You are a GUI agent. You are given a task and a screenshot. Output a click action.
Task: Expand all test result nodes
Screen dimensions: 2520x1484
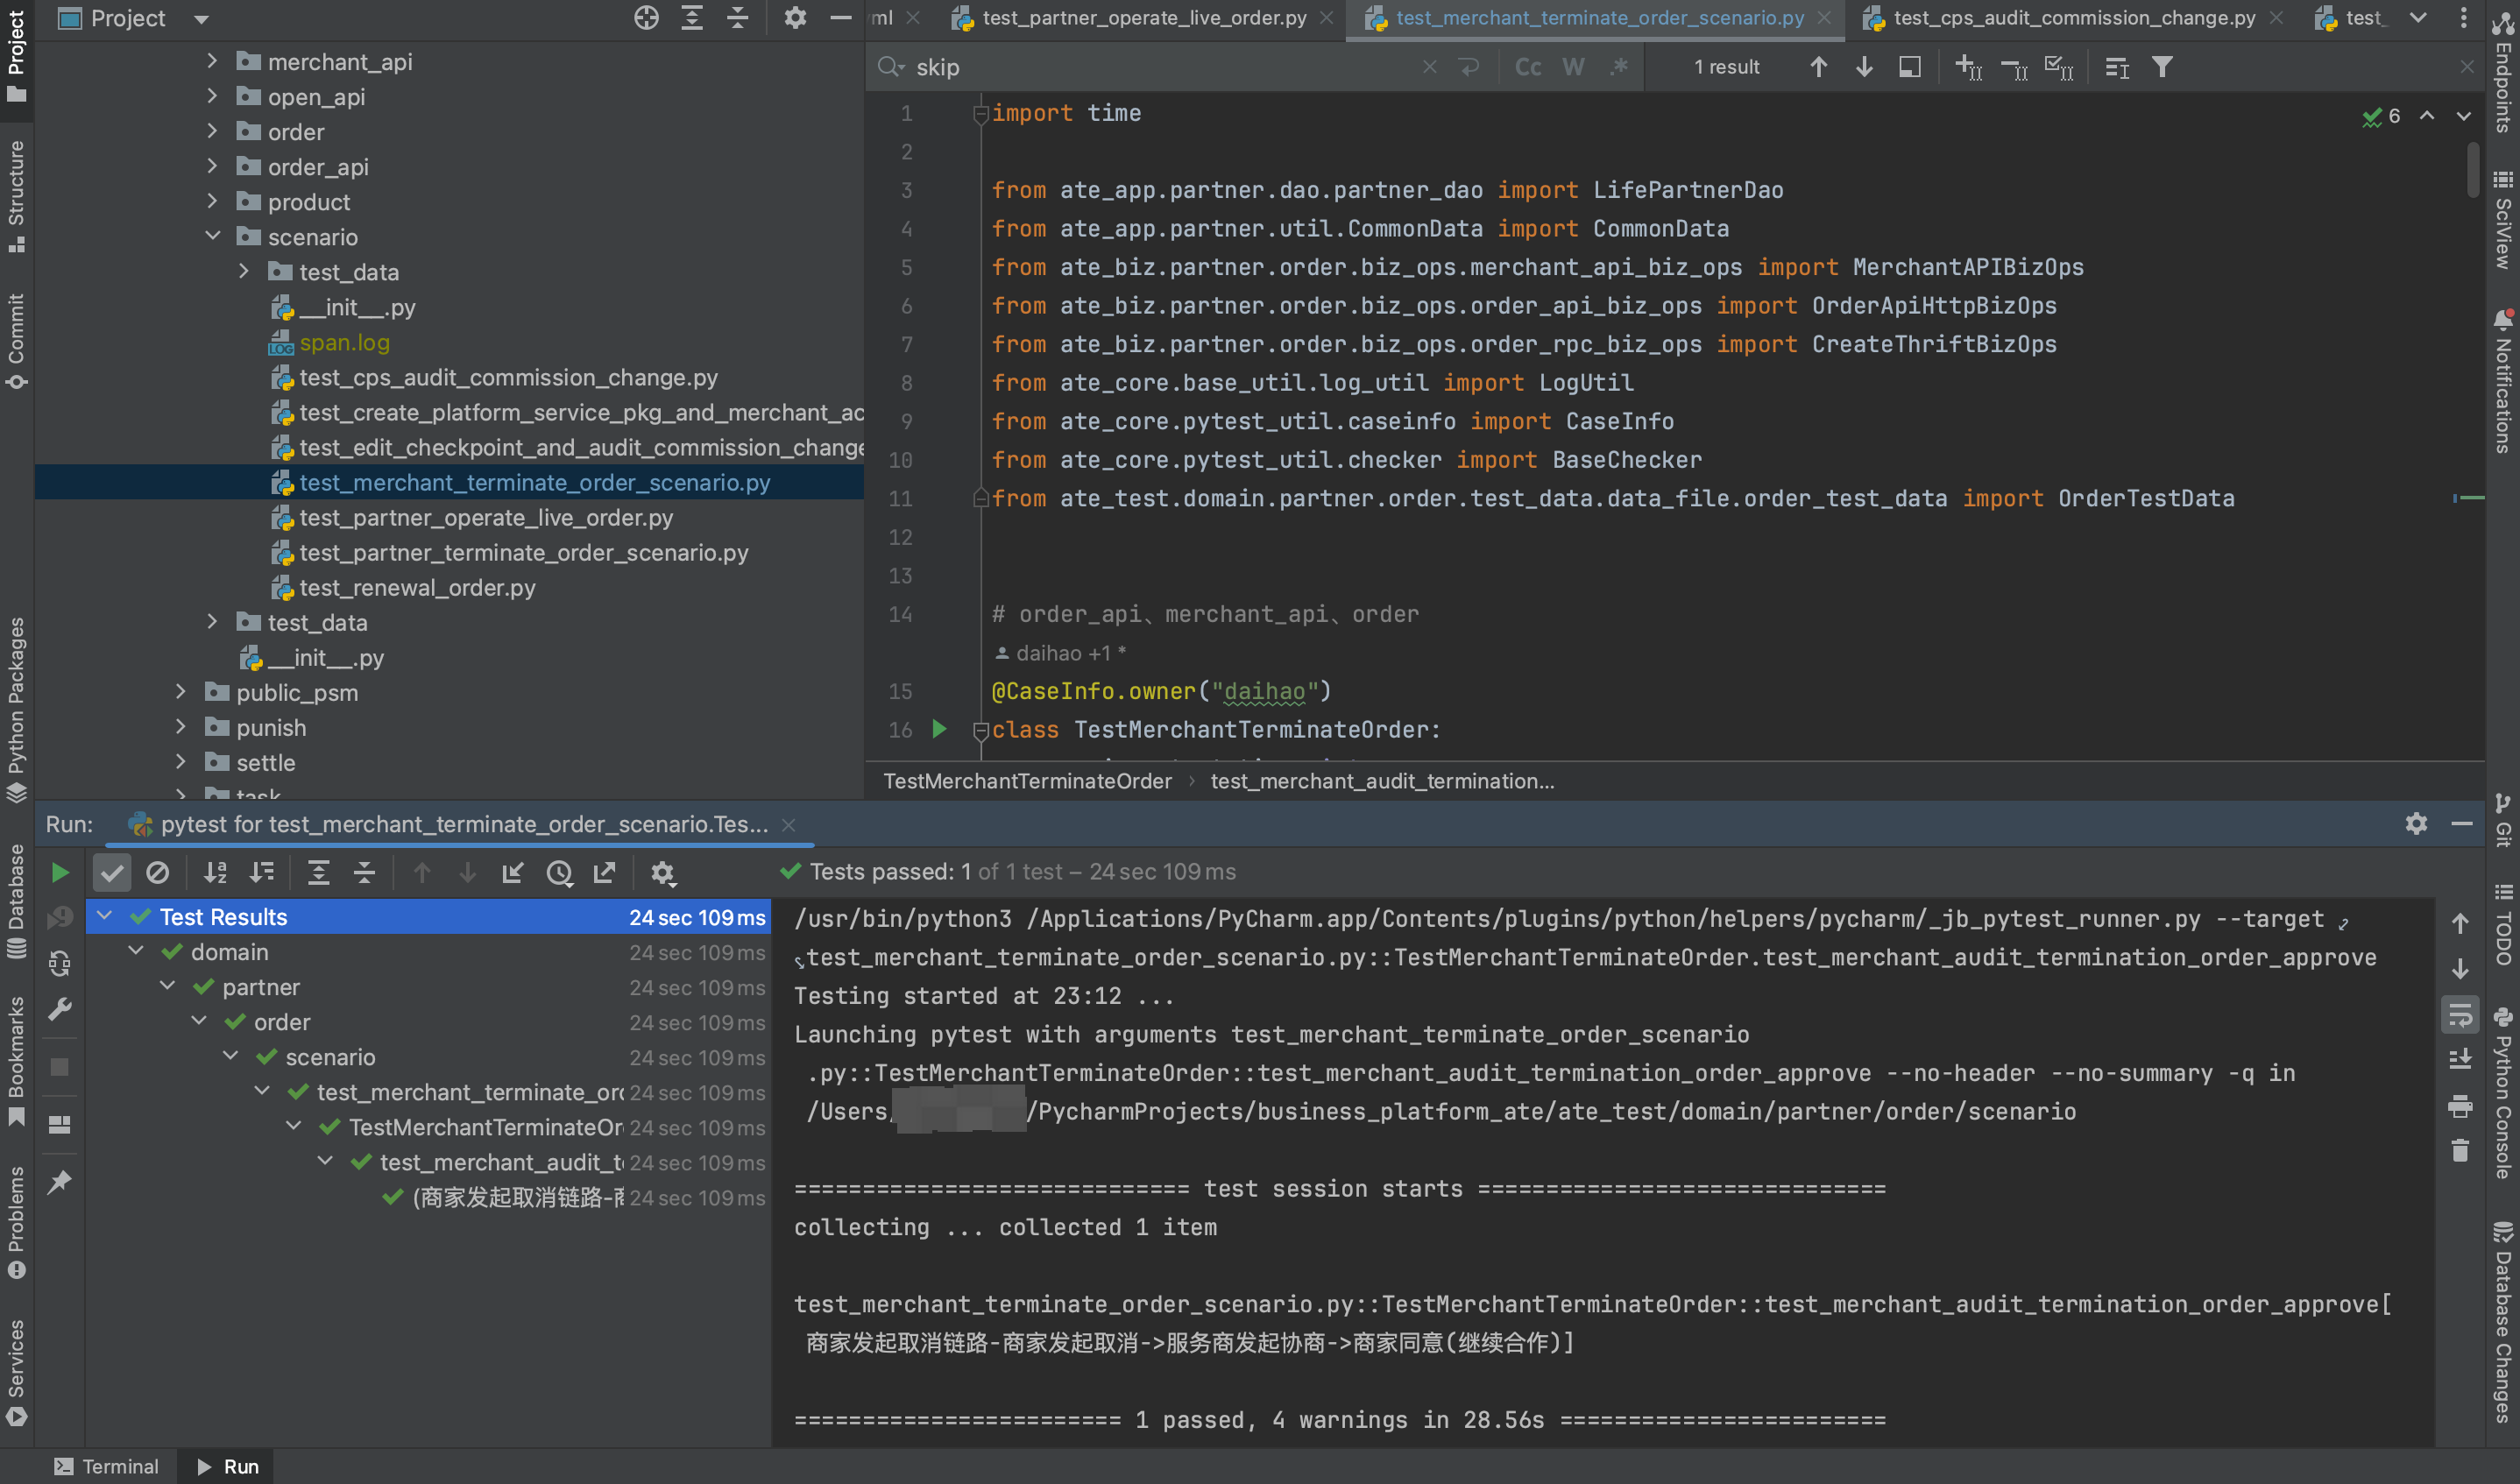click(318, 873)
